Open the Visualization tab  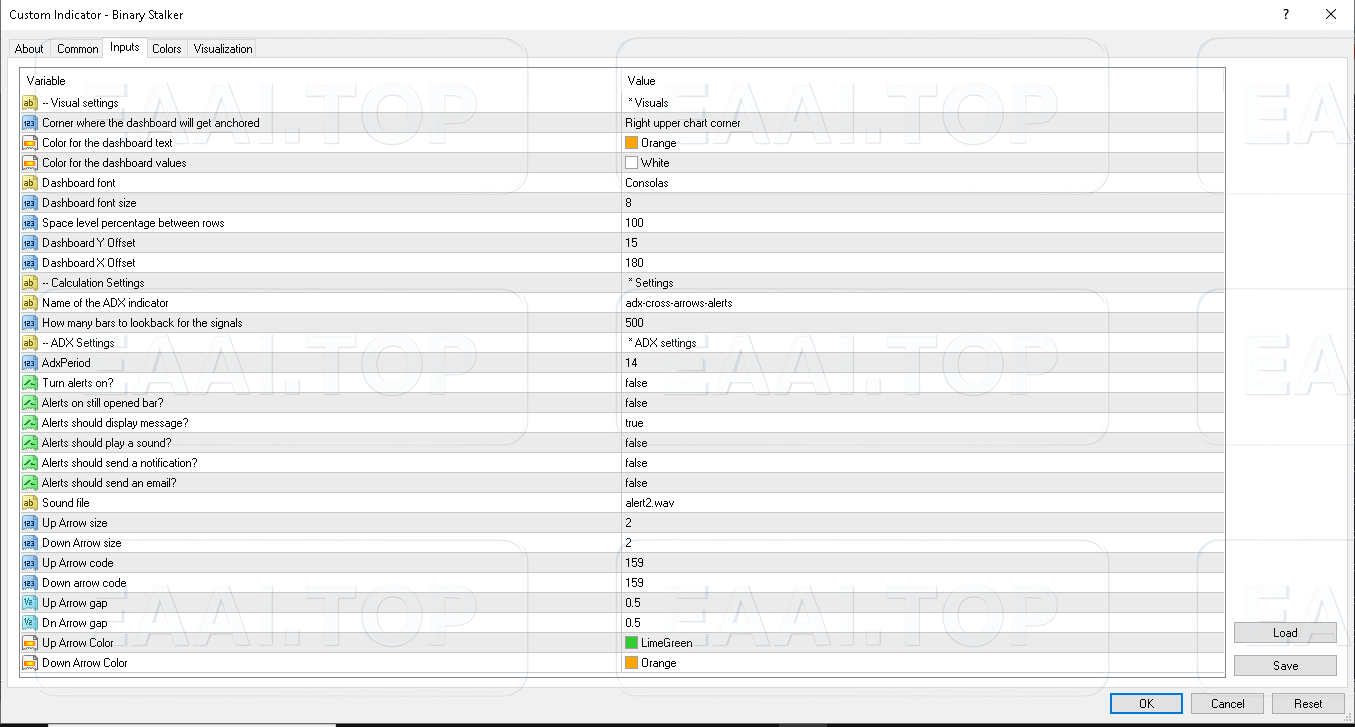[223, 48]
